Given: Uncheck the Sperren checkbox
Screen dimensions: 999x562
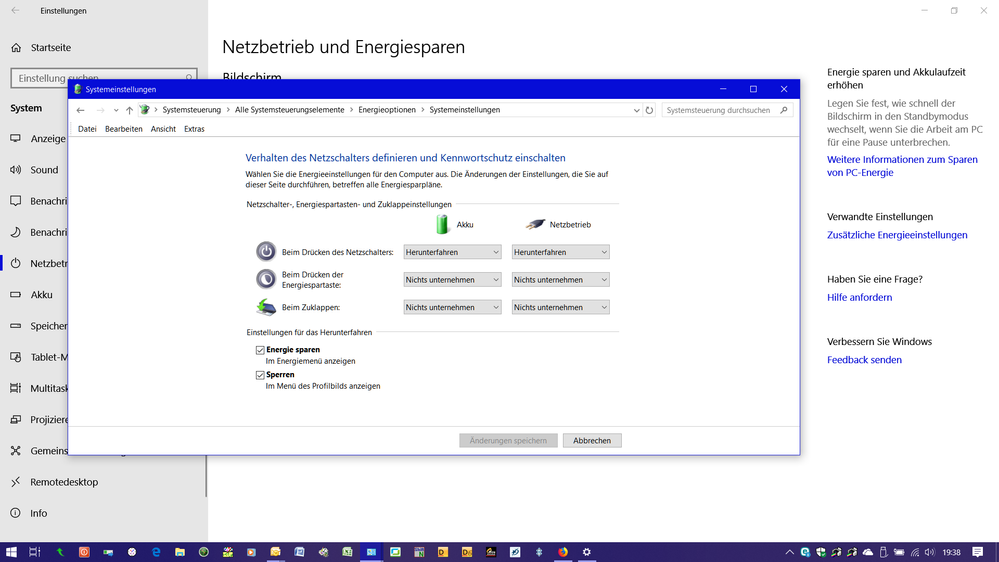Looking at the screenshot, I should pyautogui.click(x=260, y=375).
